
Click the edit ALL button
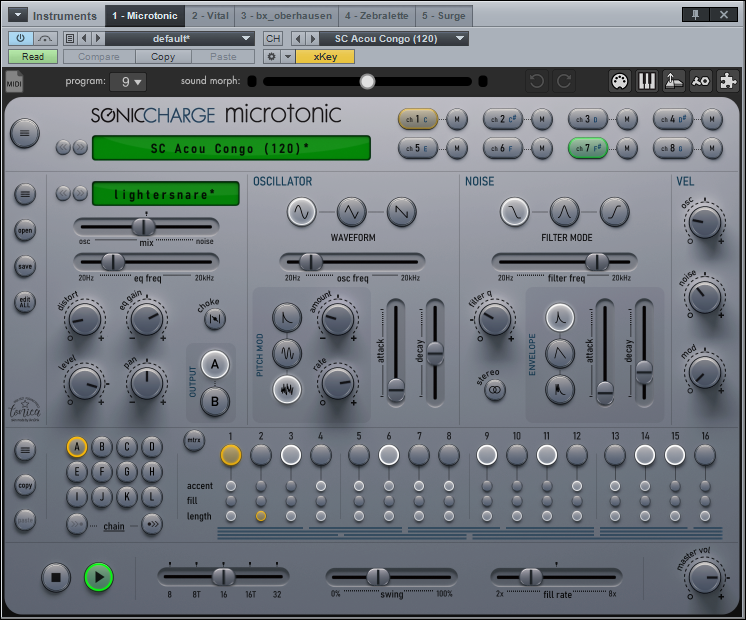tap(25, 302)
